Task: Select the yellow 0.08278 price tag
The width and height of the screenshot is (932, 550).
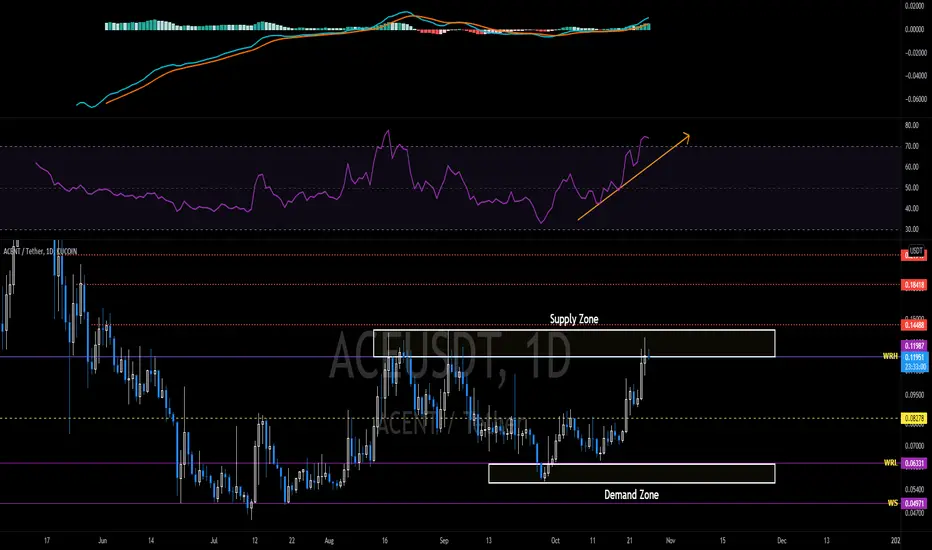Action: (915, 419)
